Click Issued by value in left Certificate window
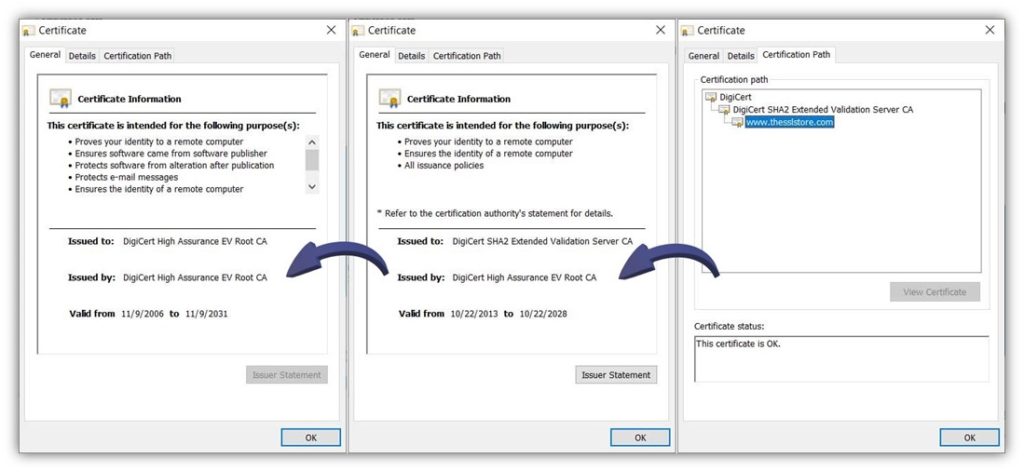This screenshot has height=472, width=1024. 195,277
